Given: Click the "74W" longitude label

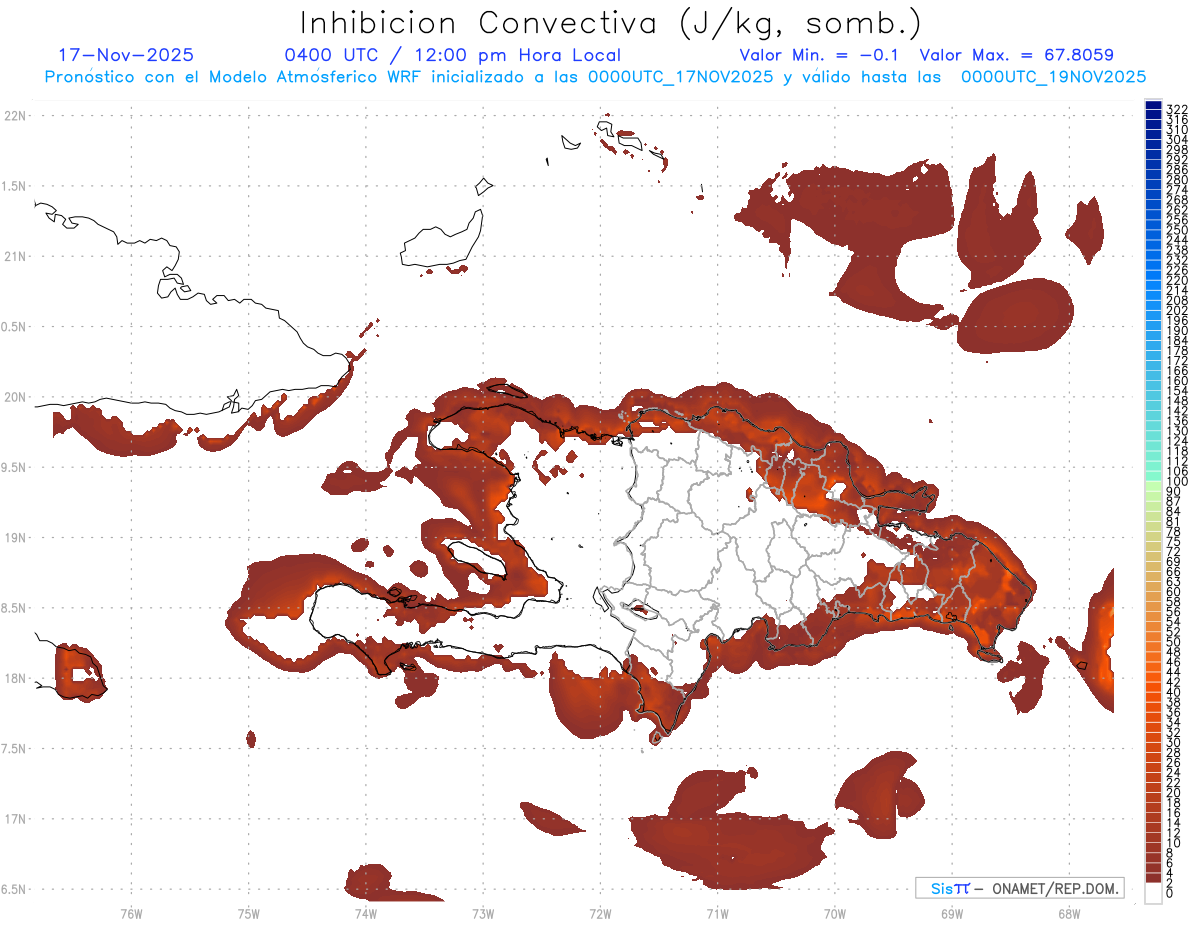Looking at the screenshot, I should tap(365, 913).
